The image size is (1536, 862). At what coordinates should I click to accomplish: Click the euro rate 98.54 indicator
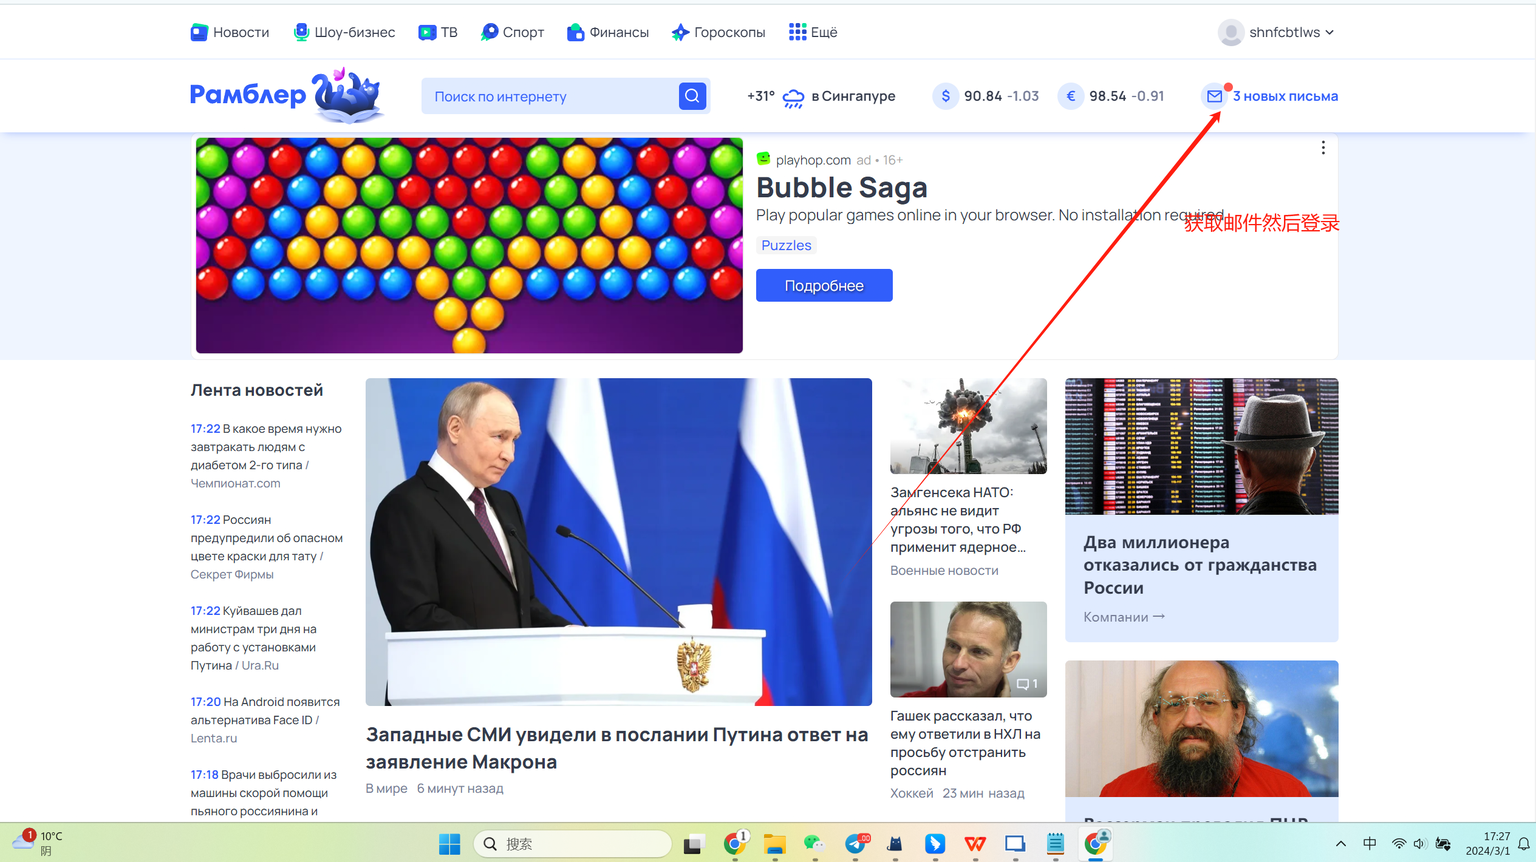pos(1111,96)
